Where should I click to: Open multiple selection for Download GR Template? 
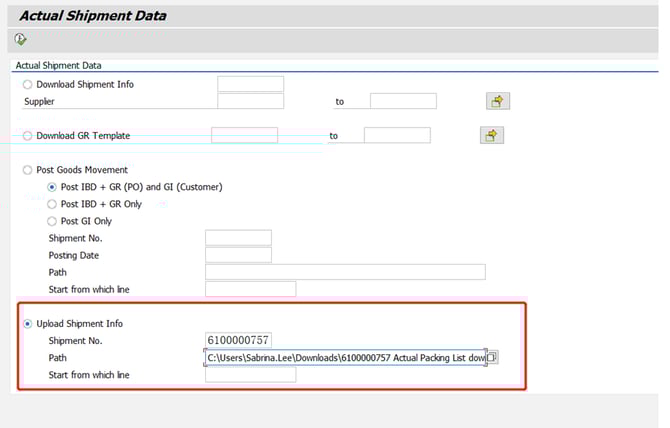[491, 135]
